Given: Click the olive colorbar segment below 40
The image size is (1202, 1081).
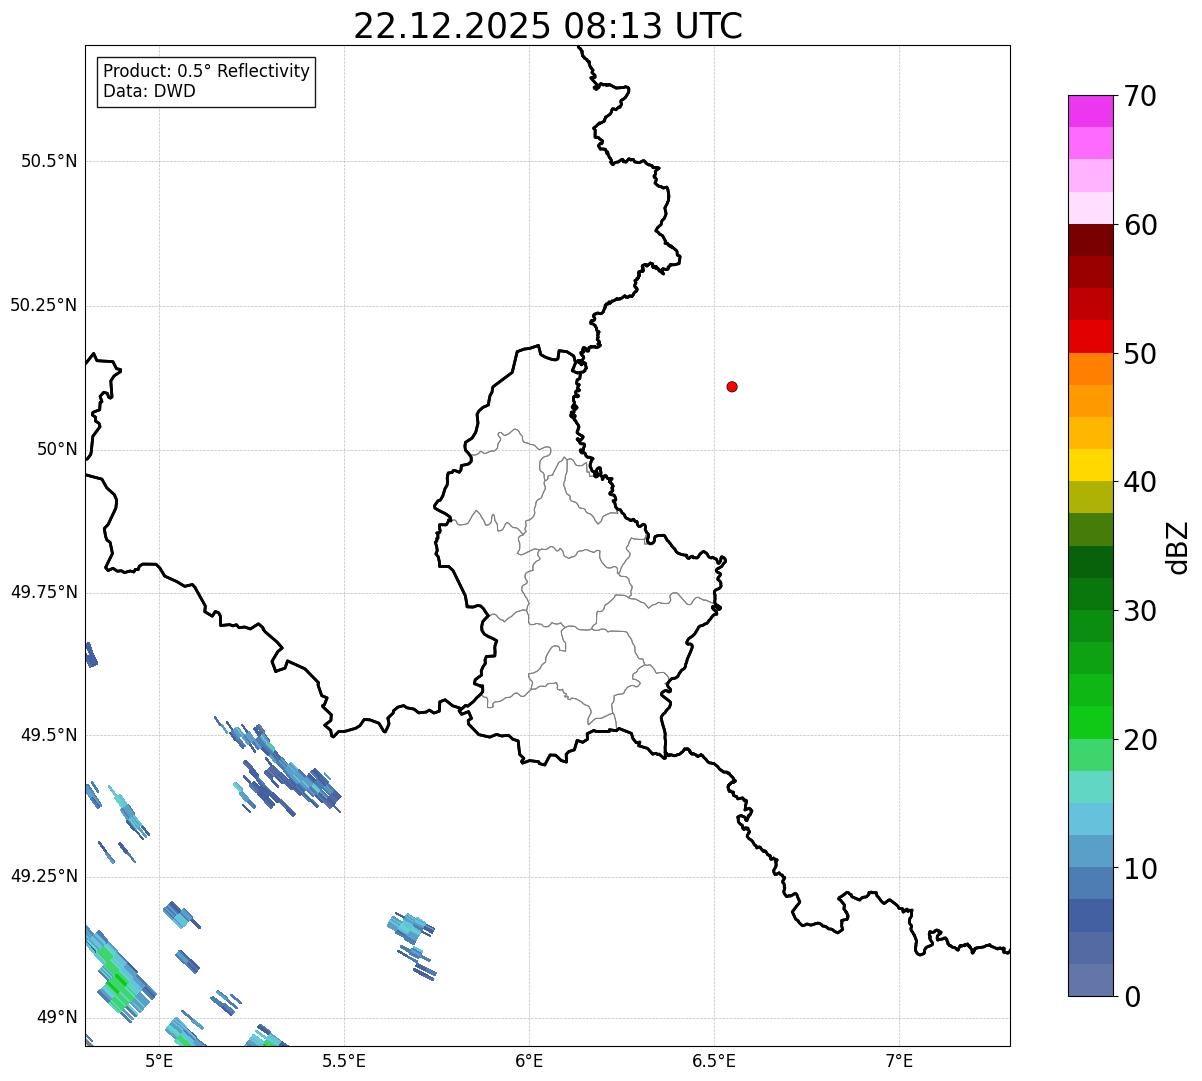Looking at the screenshot, I should (x=1090, y=497).
